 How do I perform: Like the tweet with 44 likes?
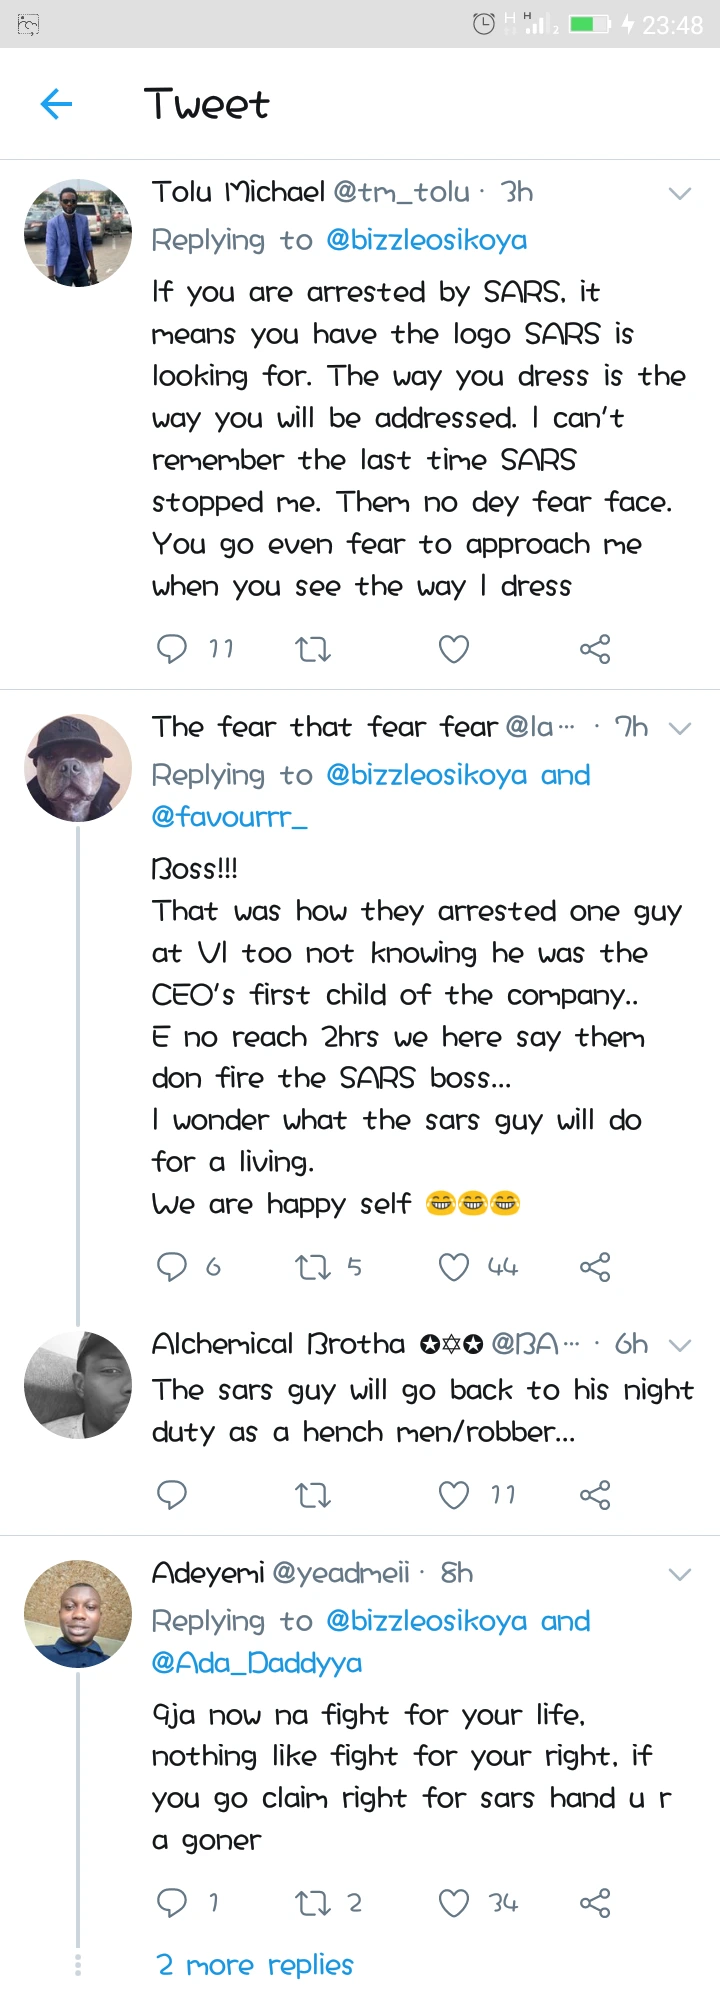click(454, 1267)
